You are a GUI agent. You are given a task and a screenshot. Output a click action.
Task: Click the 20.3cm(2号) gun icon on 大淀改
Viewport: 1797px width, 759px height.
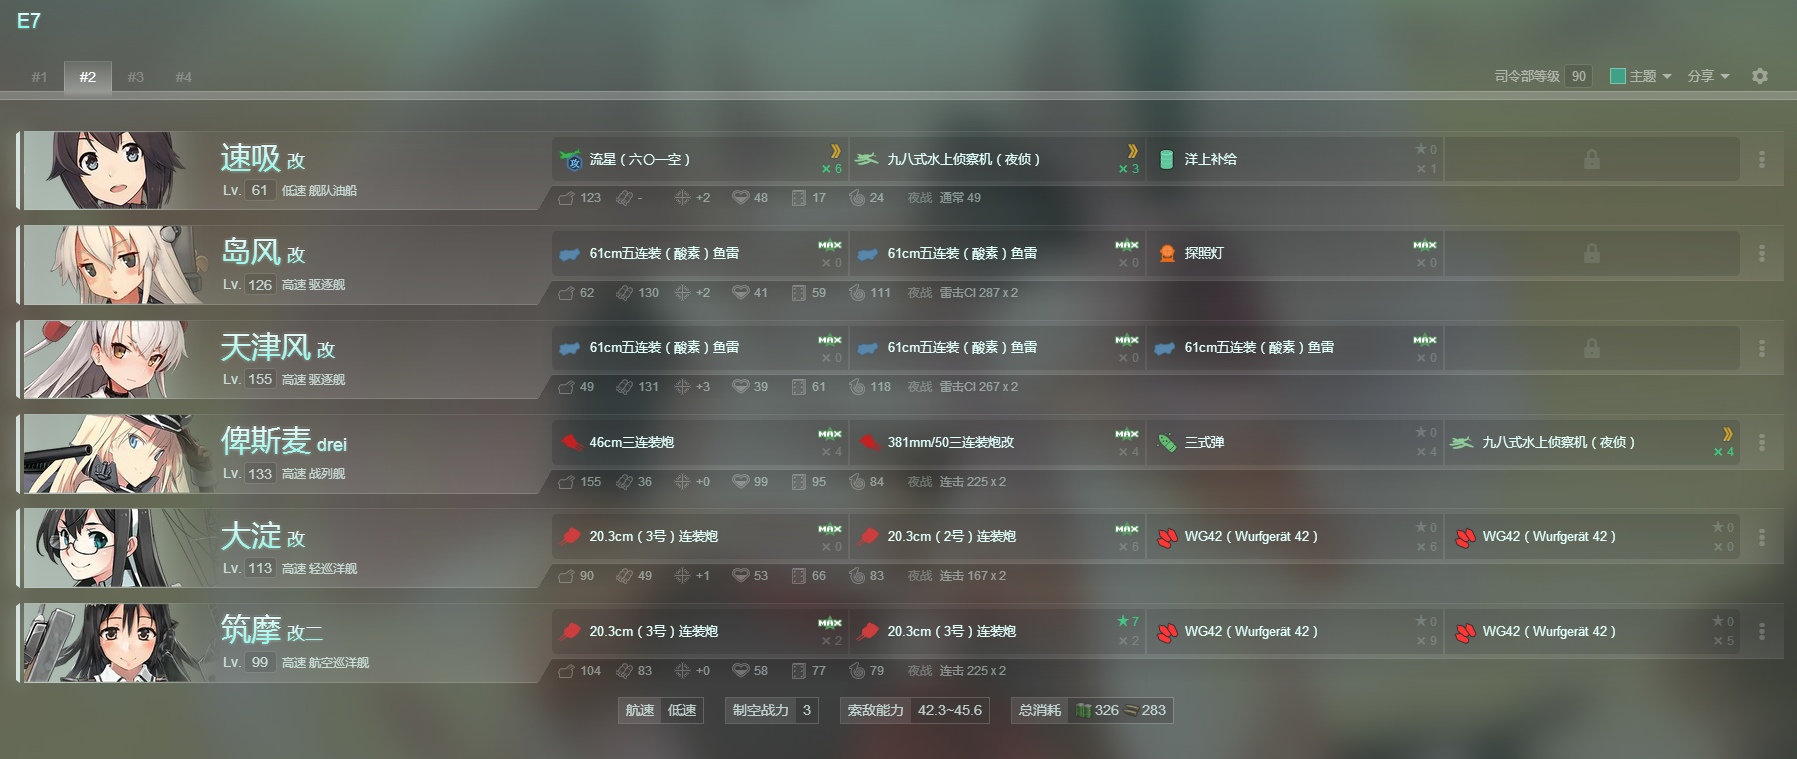coord(868,536)
